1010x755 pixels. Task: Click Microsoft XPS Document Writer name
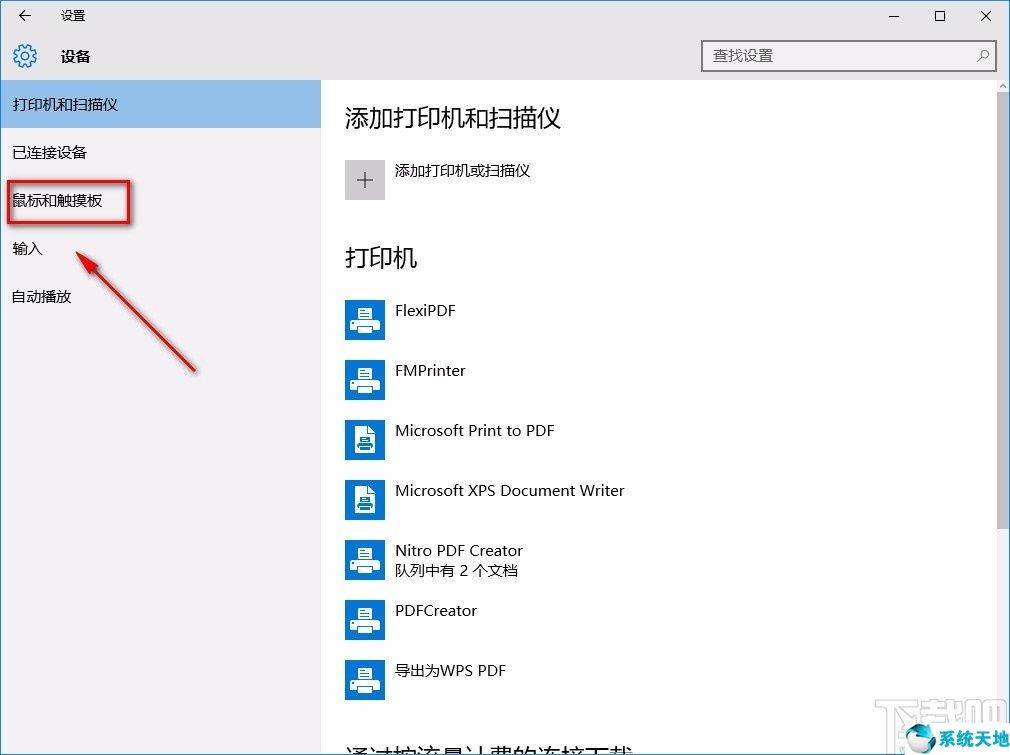510,490
